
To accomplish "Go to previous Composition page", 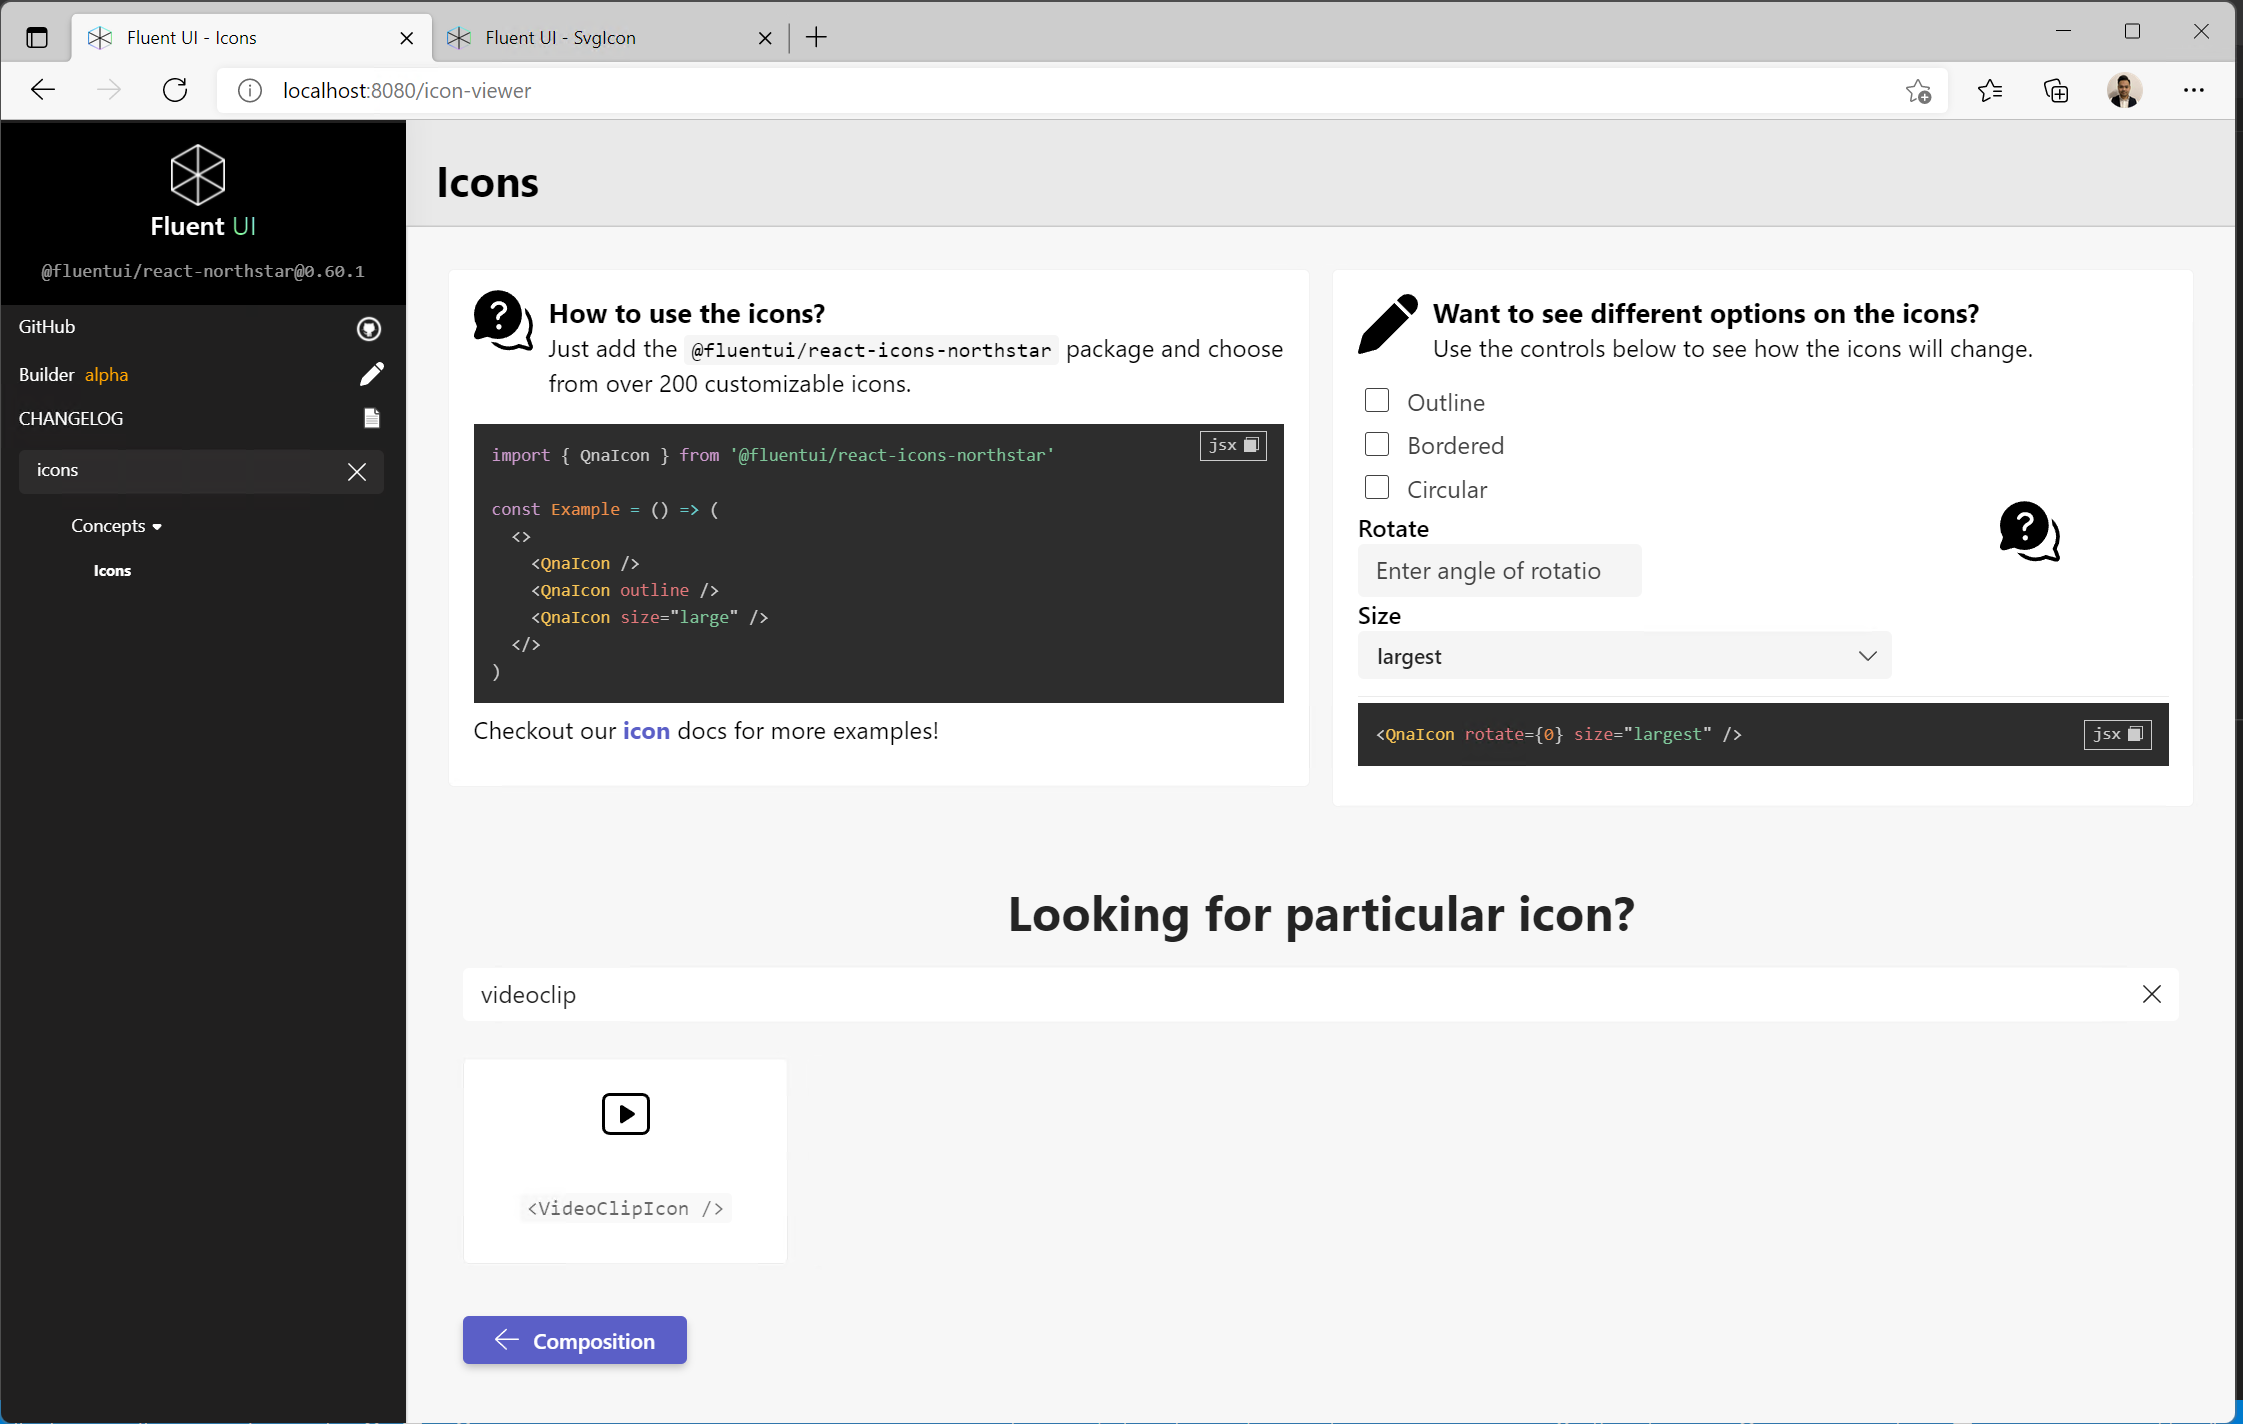I will (x=575, y=1340).
